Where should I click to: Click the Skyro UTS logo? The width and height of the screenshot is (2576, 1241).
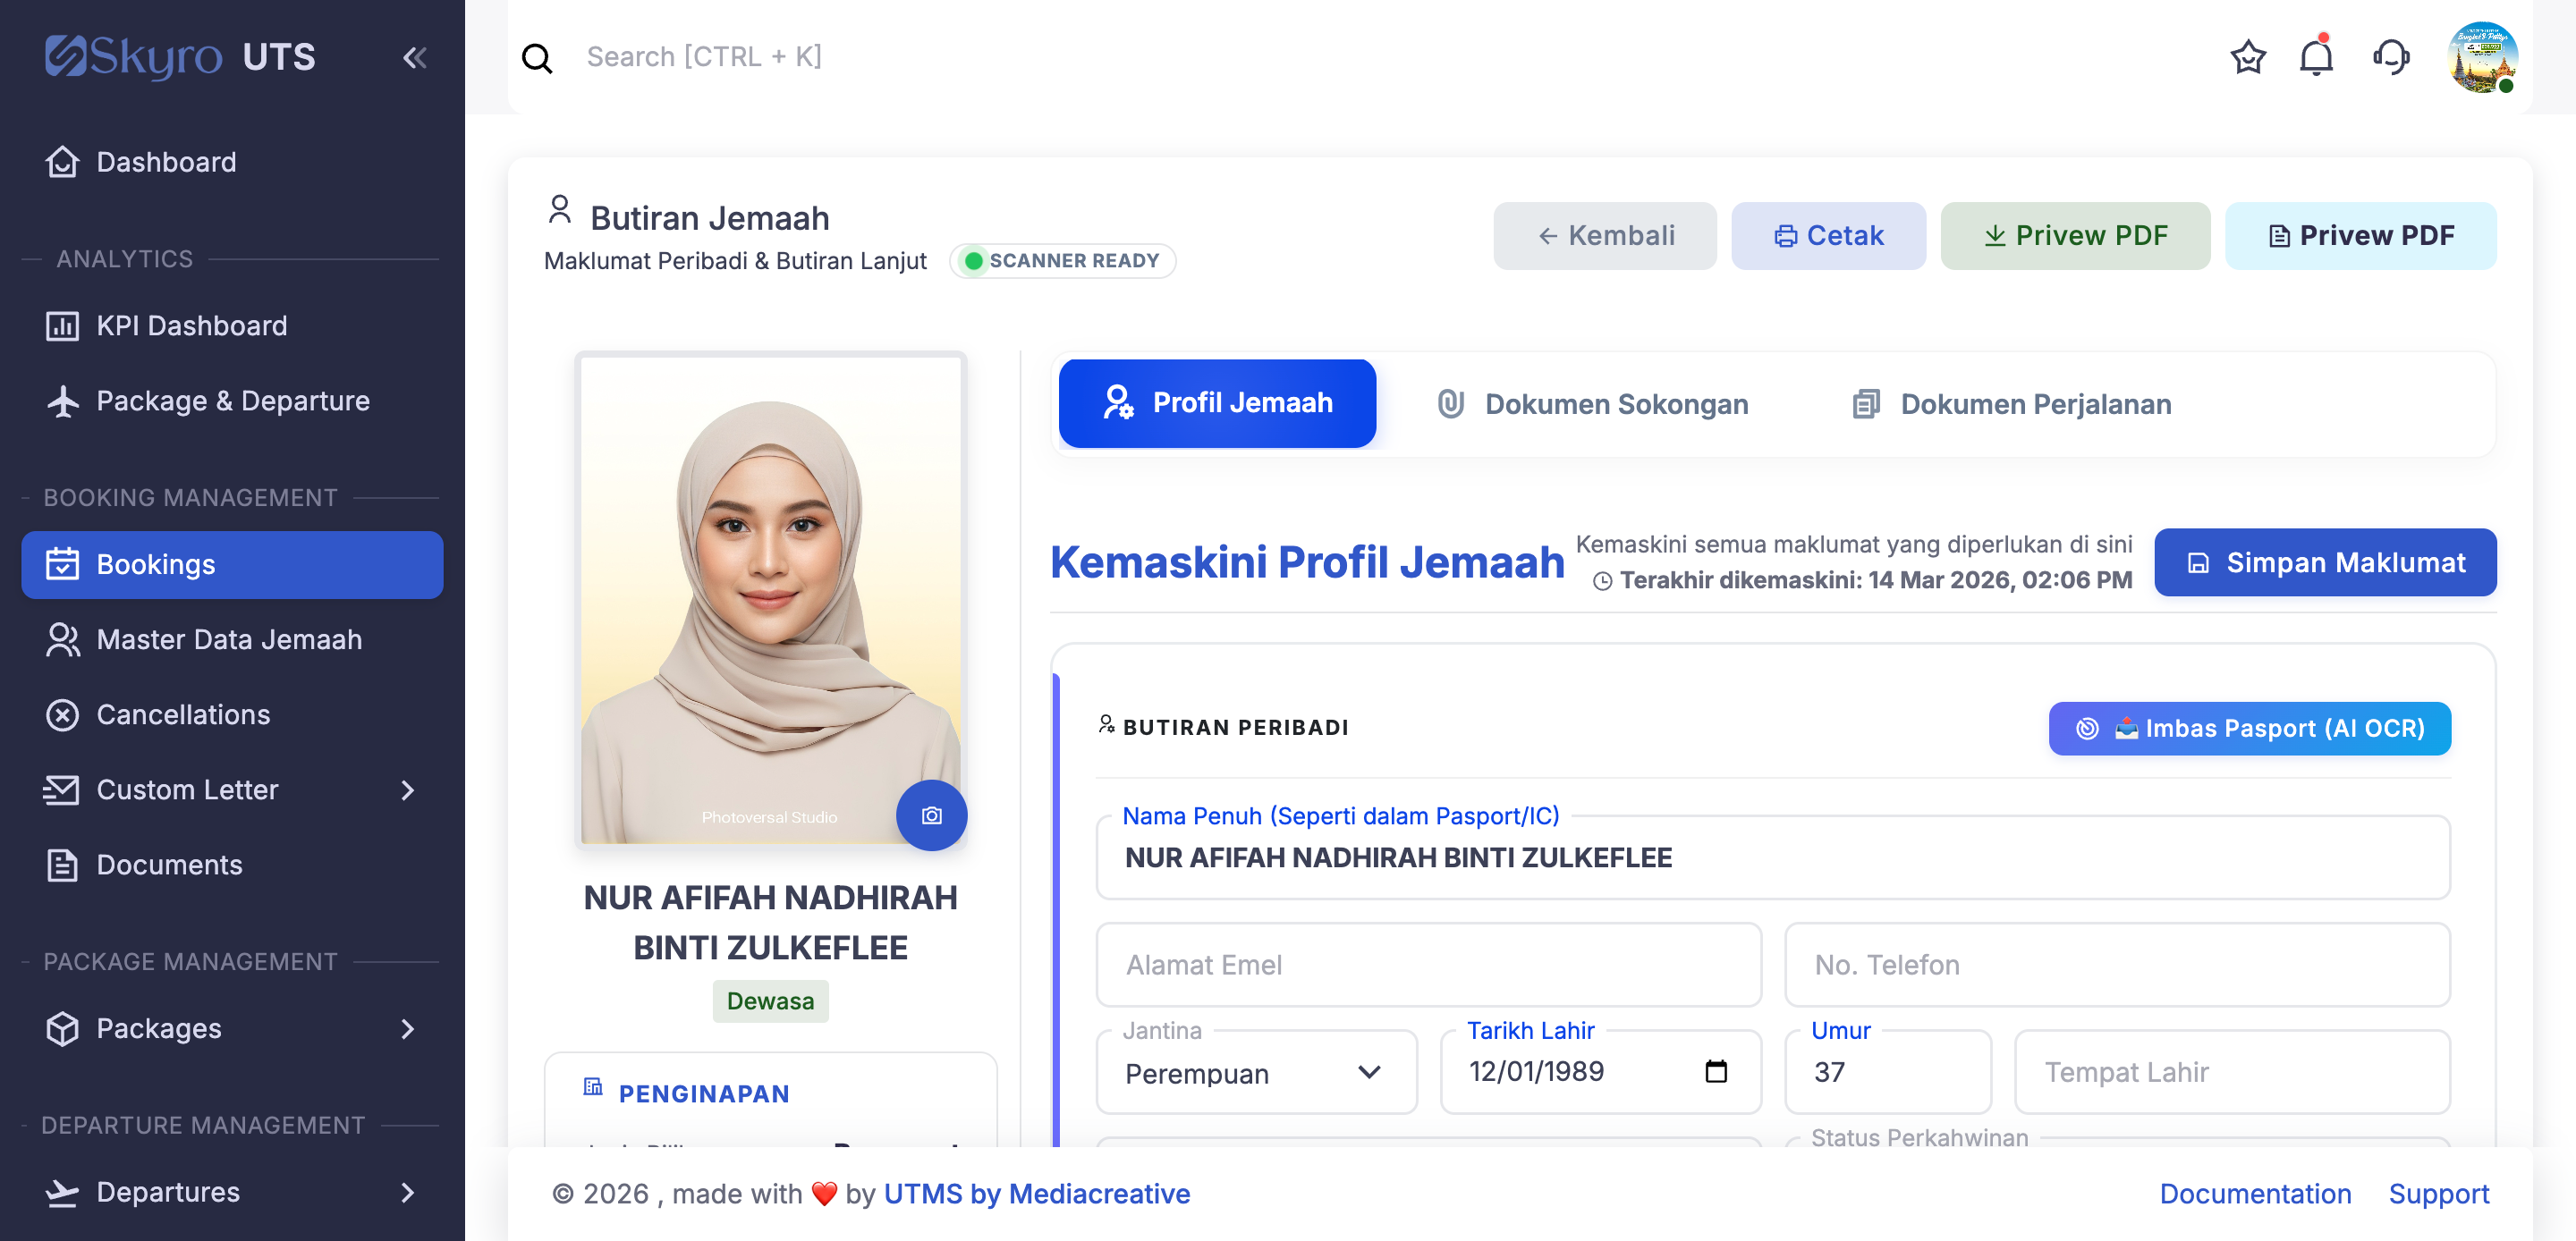pyautogui.click(x=181, y=57)
